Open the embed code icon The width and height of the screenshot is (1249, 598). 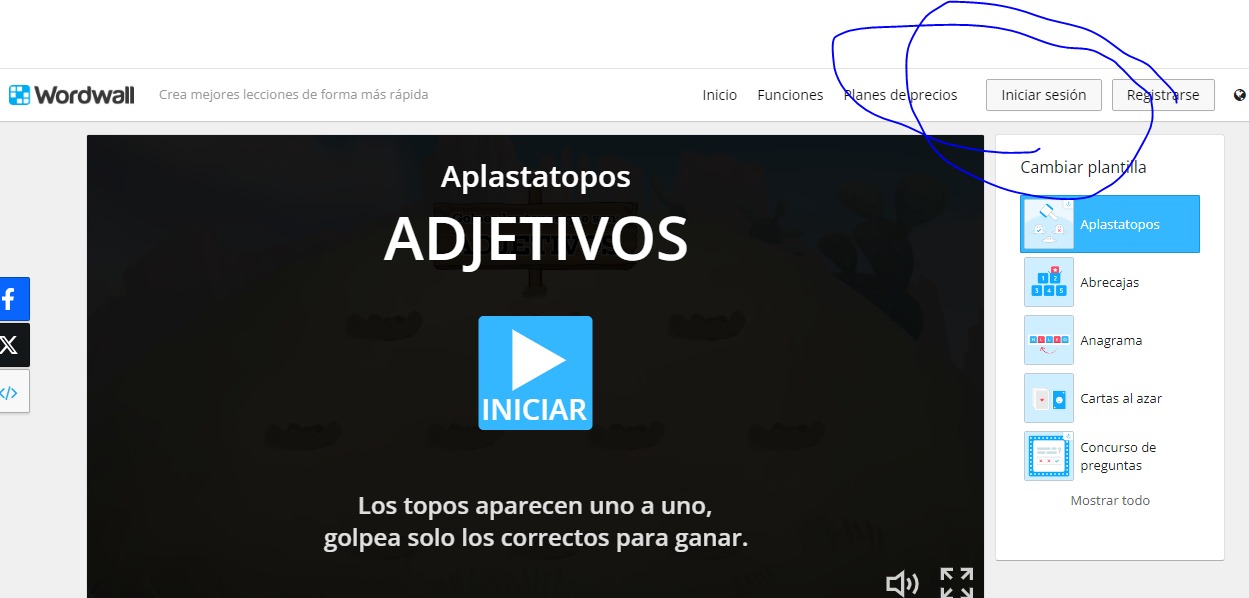point(12,392)
